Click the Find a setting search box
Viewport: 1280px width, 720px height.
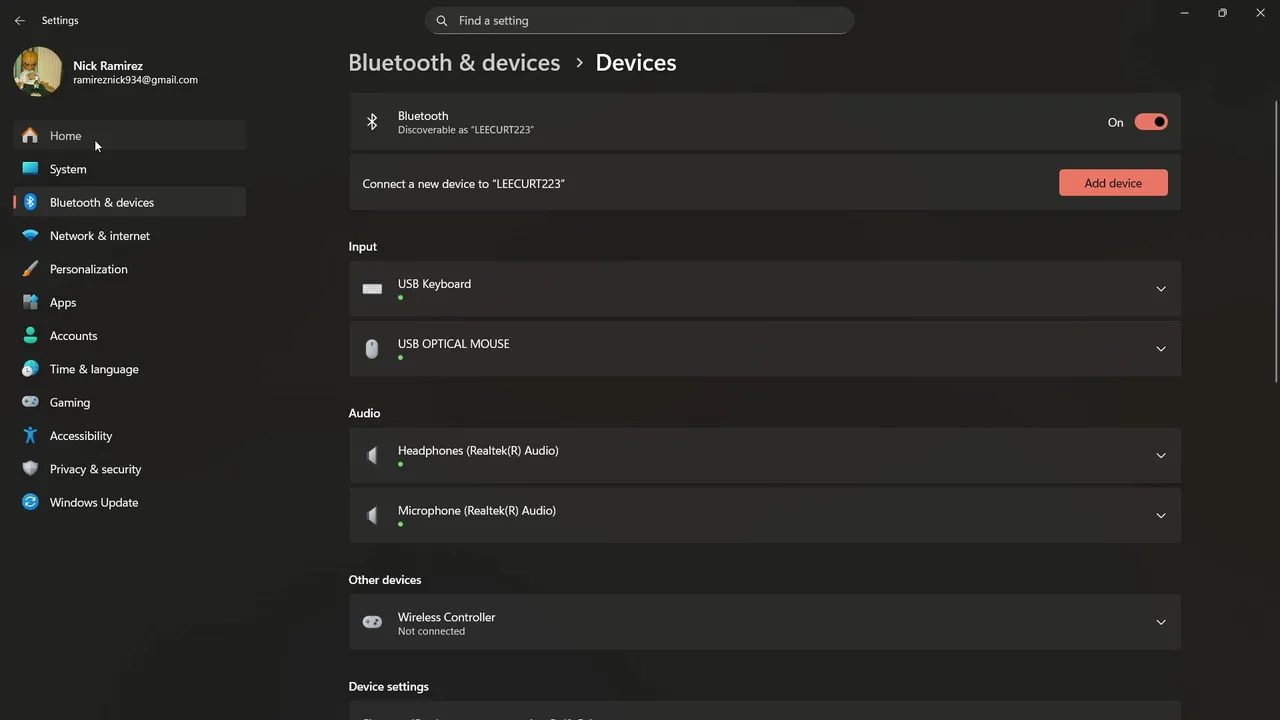pyautogui.click(x=640, y=20)
